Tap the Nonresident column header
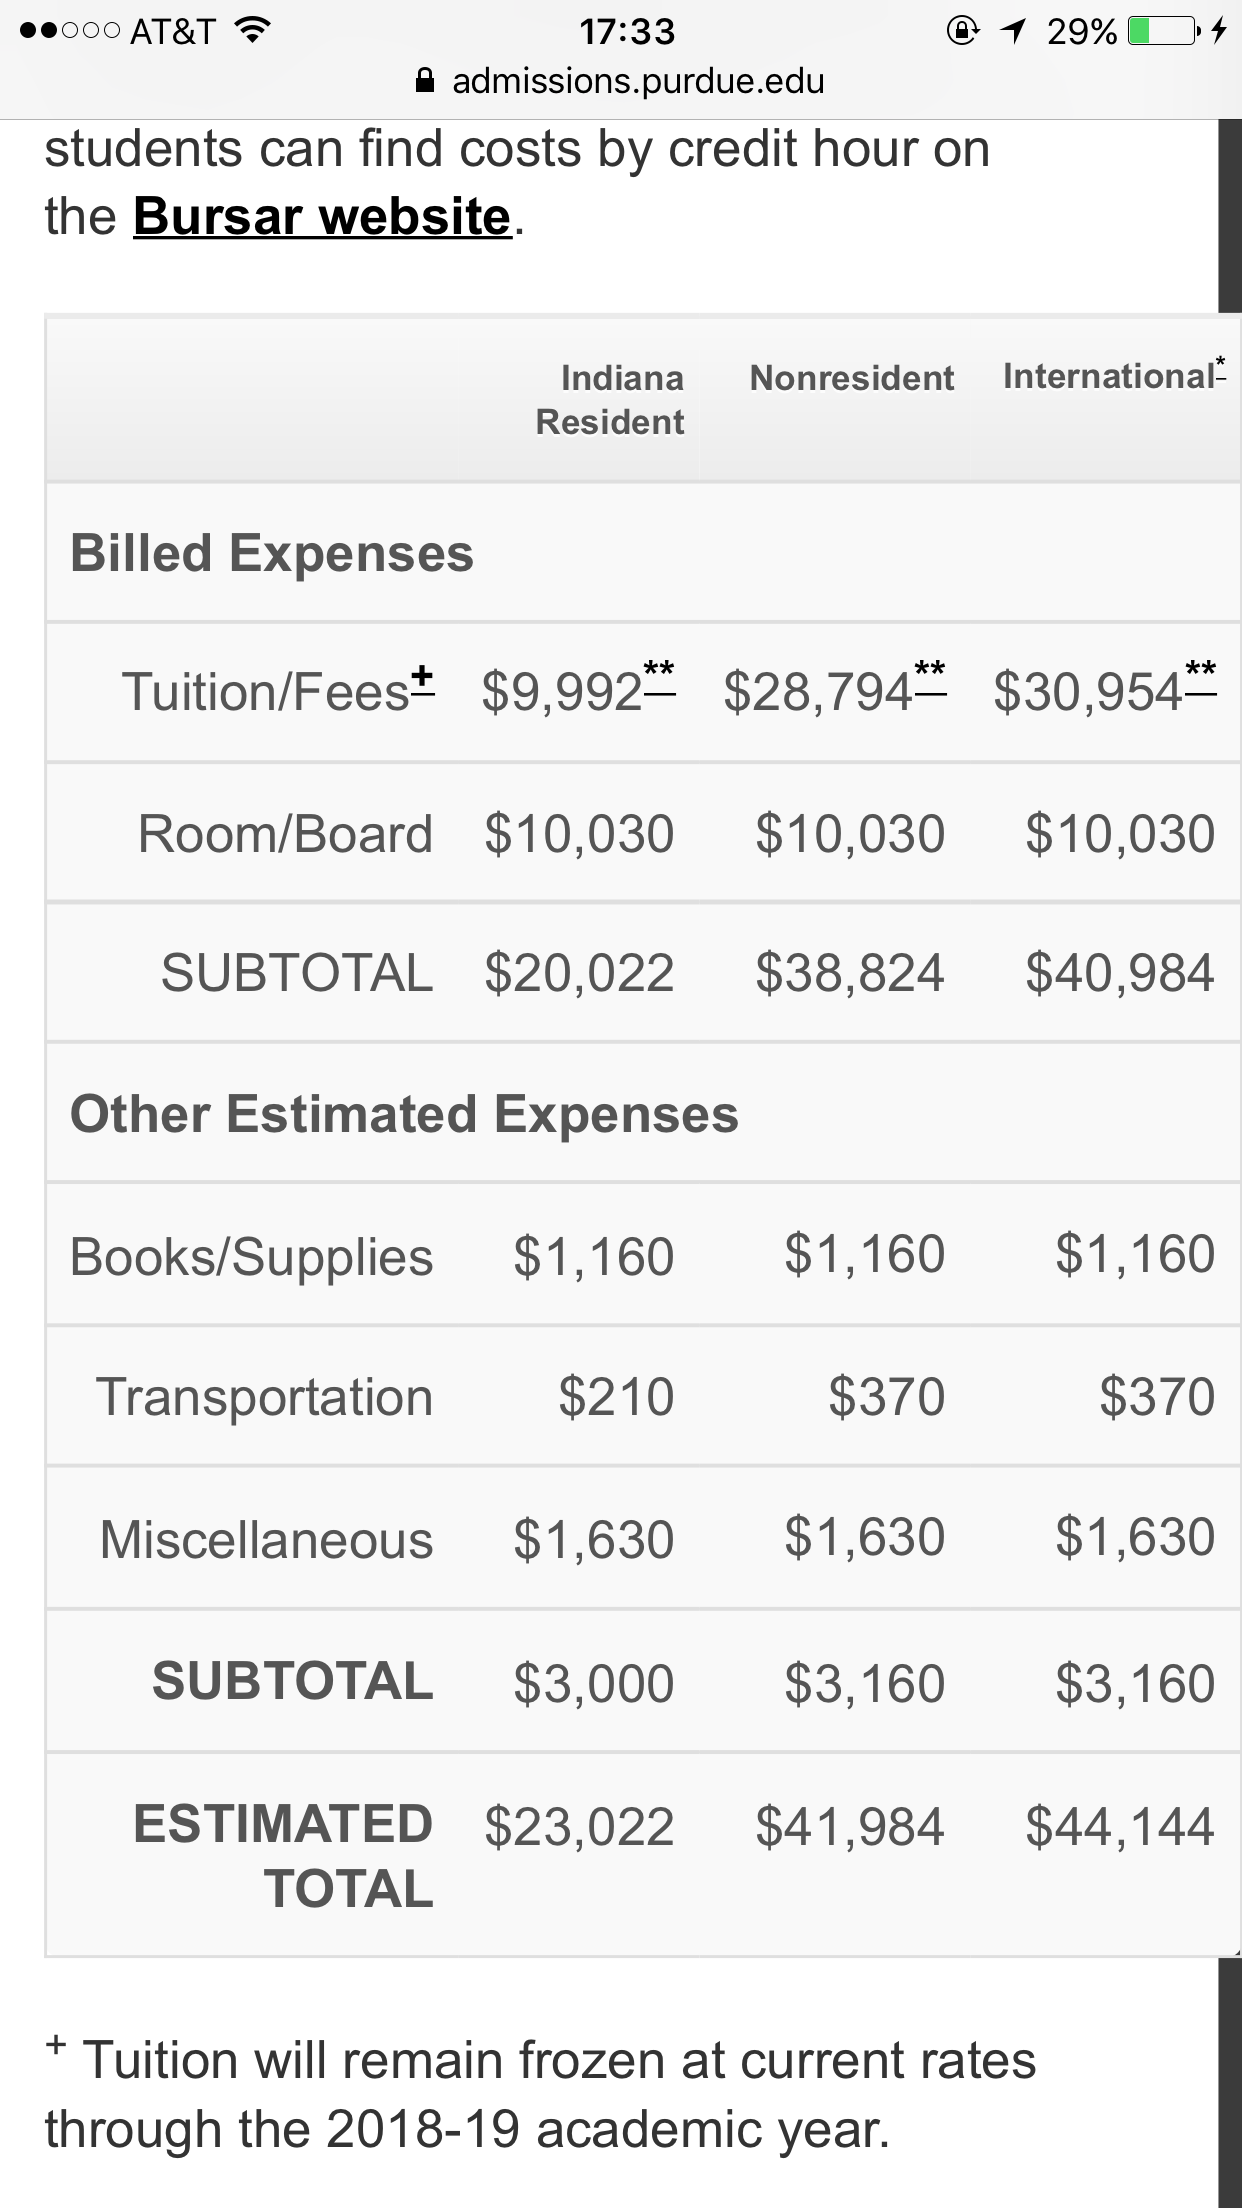 [x=852, y=378]
